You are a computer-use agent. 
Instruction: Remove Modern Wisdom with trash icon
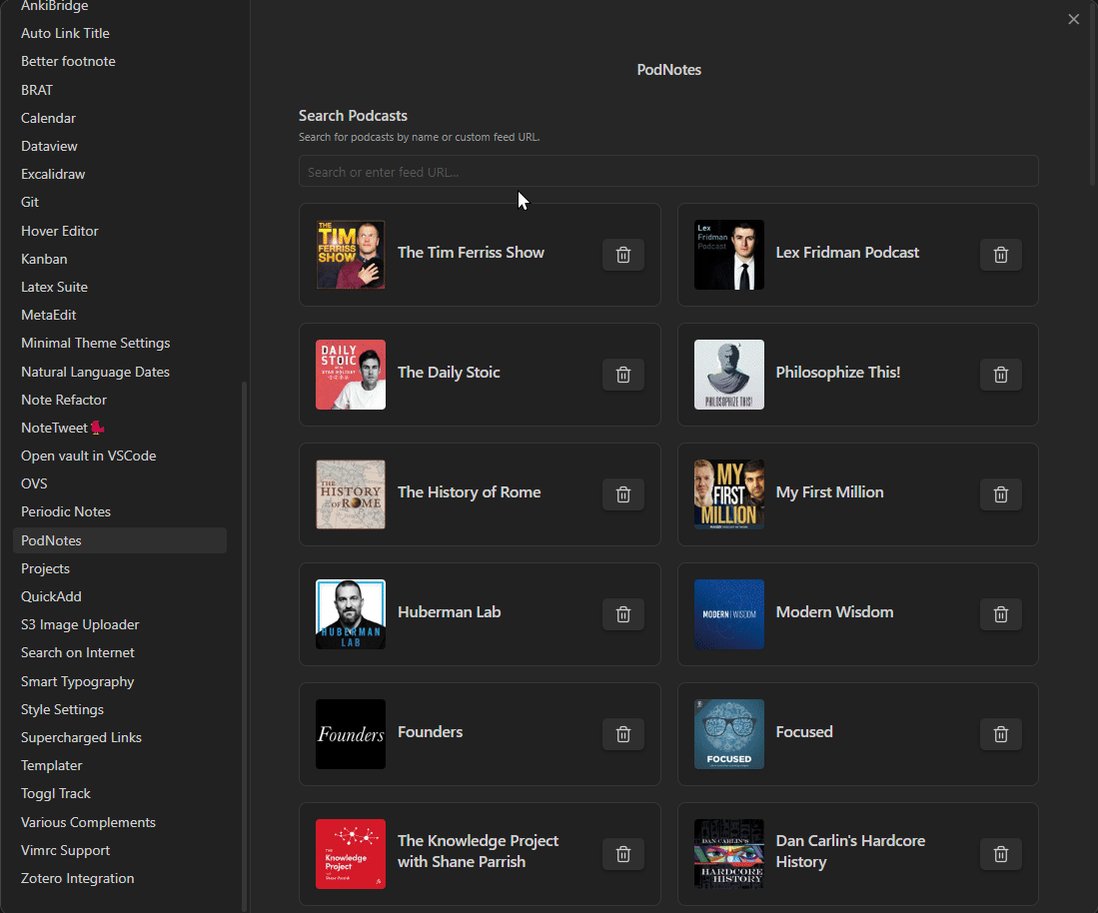(x=1001, y=614)
